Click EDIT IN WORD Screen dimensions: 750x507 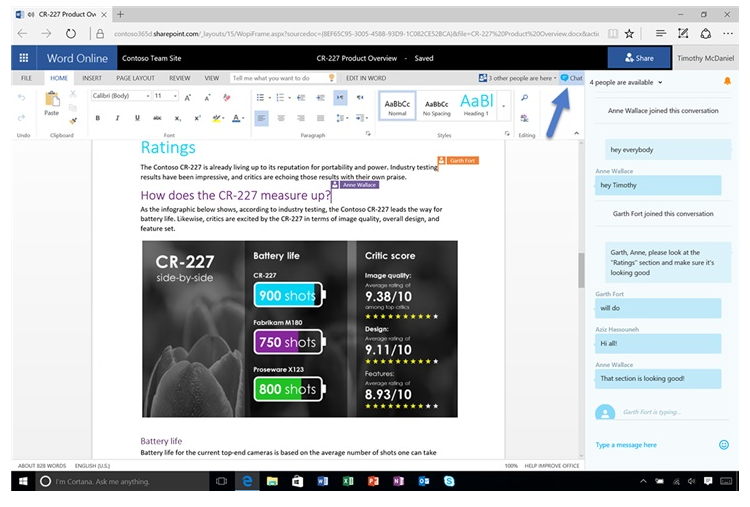point(366,78)
